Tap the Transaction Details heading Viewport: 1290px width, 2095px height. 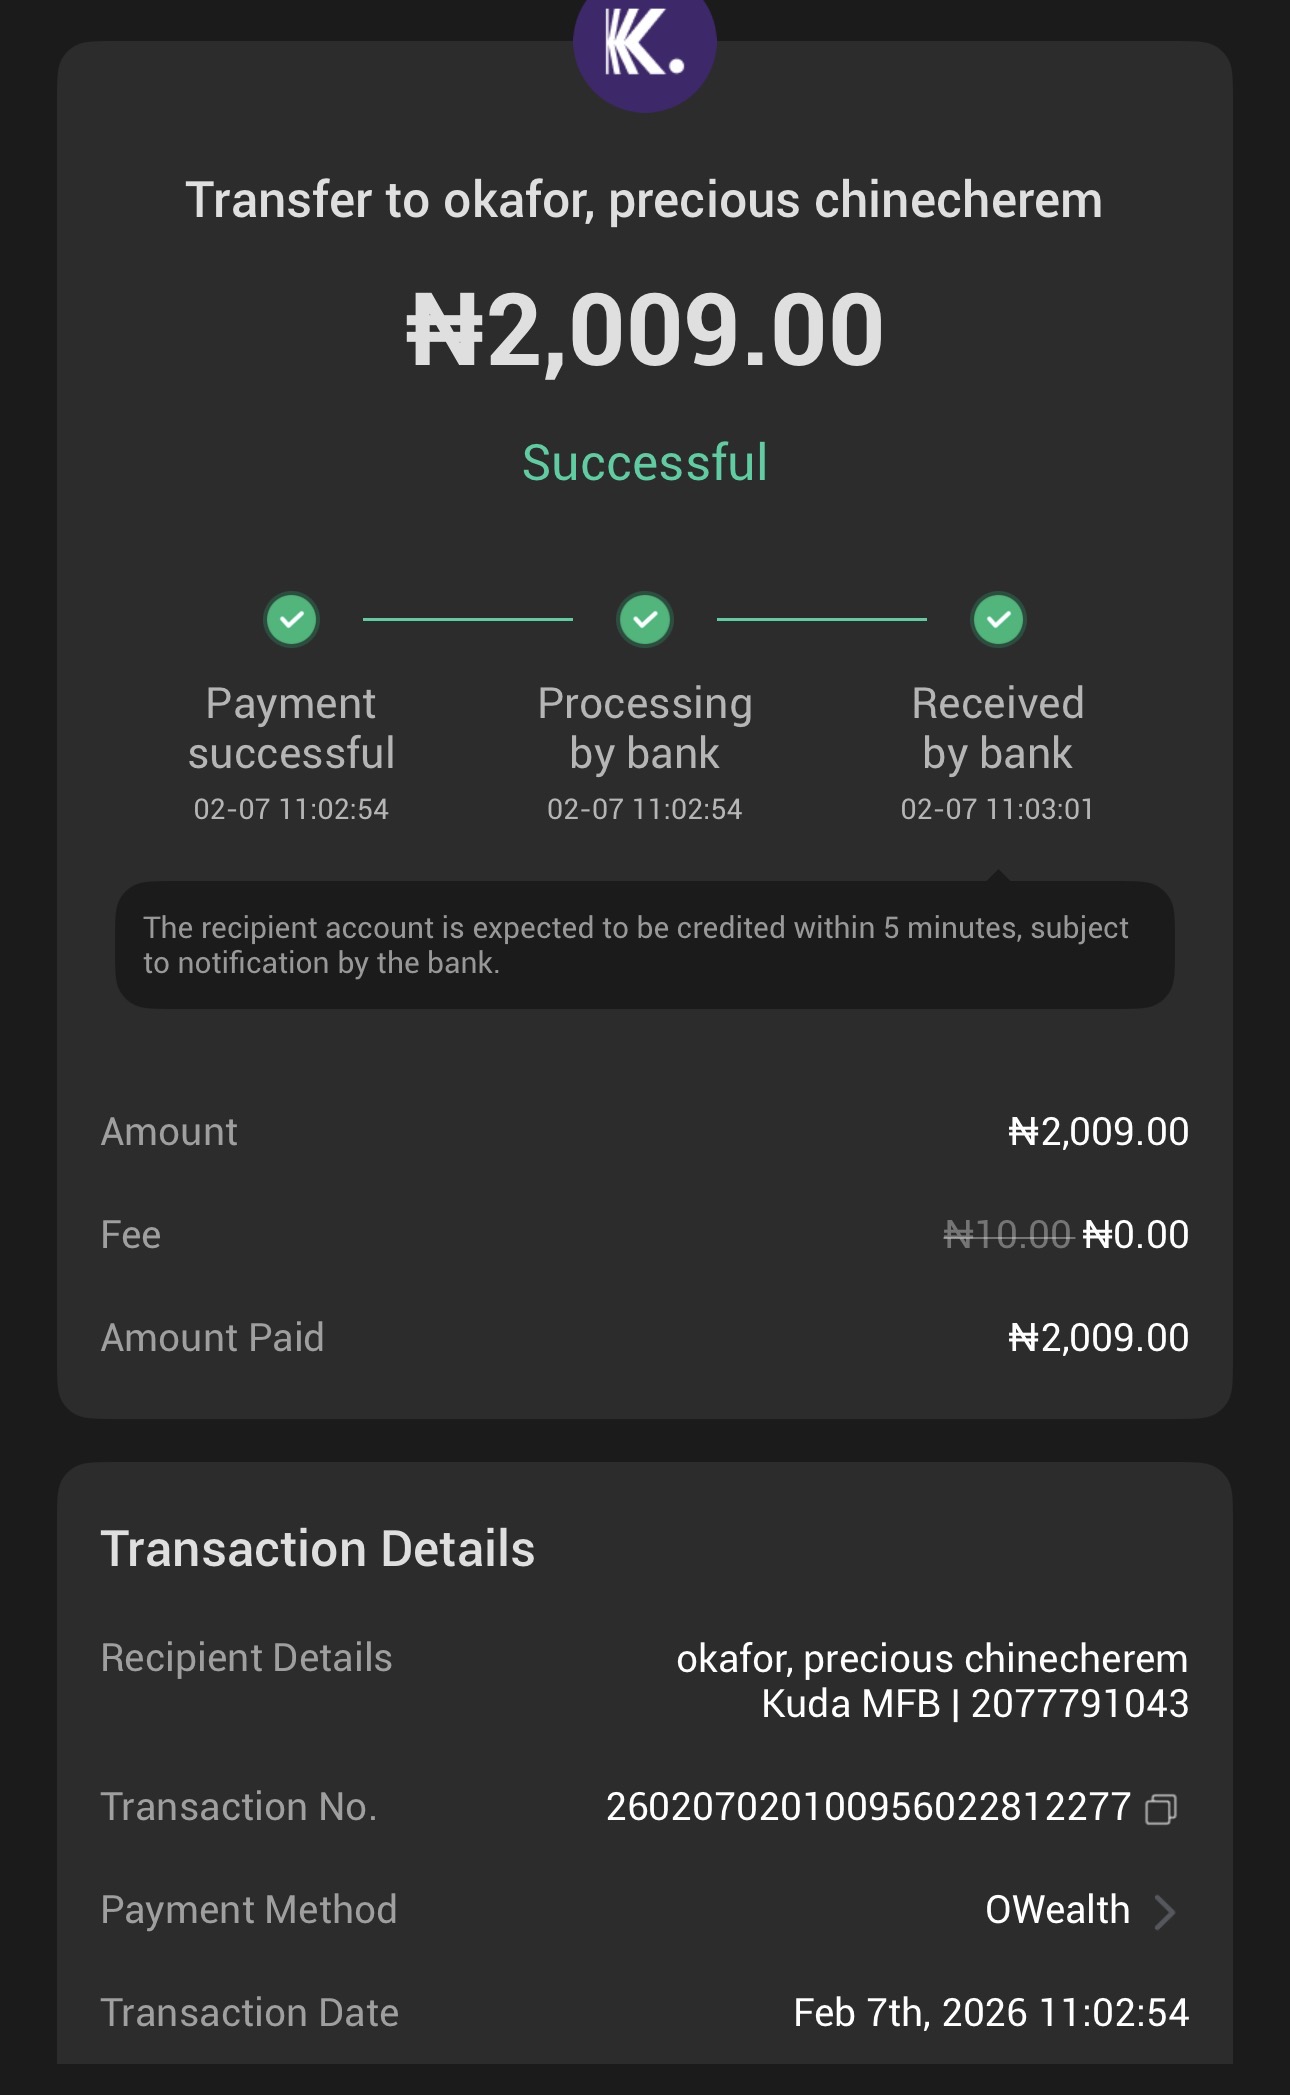pyautogui.click(x=318, y=1549)
